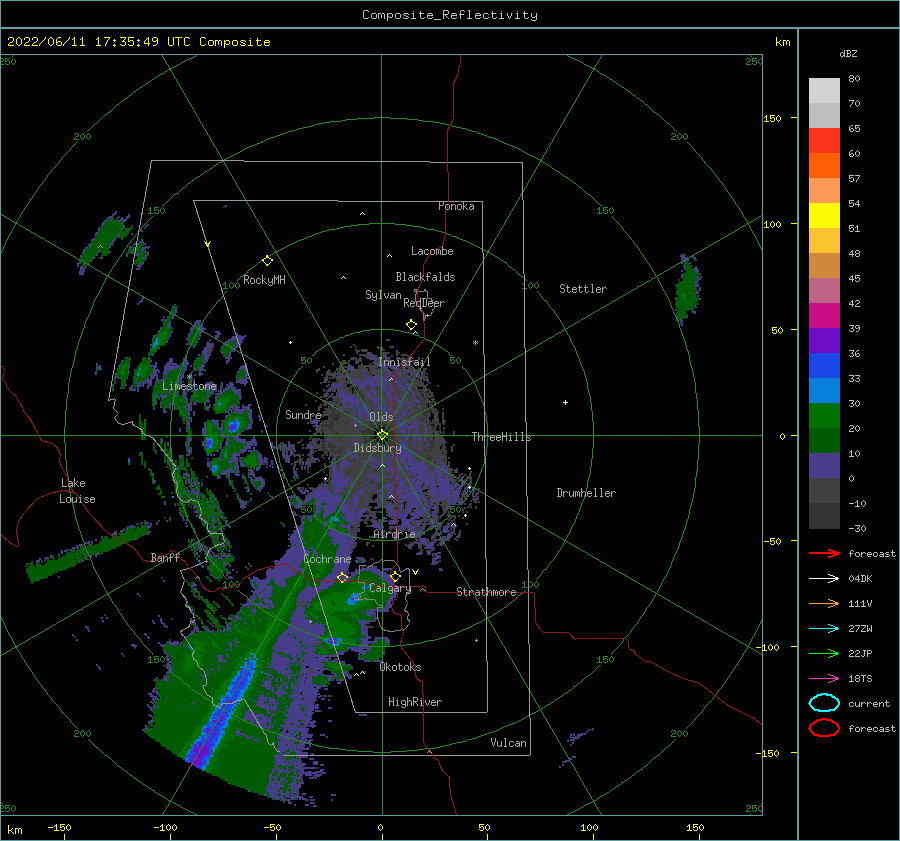
Task: Select the pink 45 dBZ swatch
Action: (x=824, y=290)
